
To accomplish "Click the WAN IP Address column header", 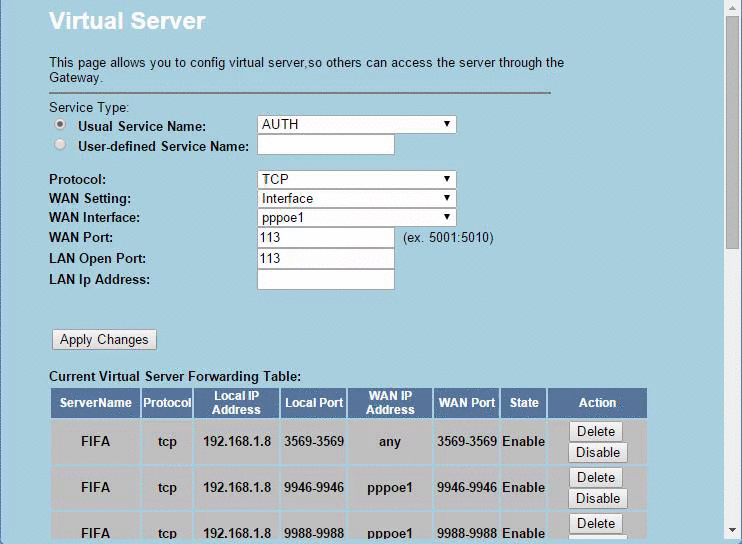I will click(390, 403).
